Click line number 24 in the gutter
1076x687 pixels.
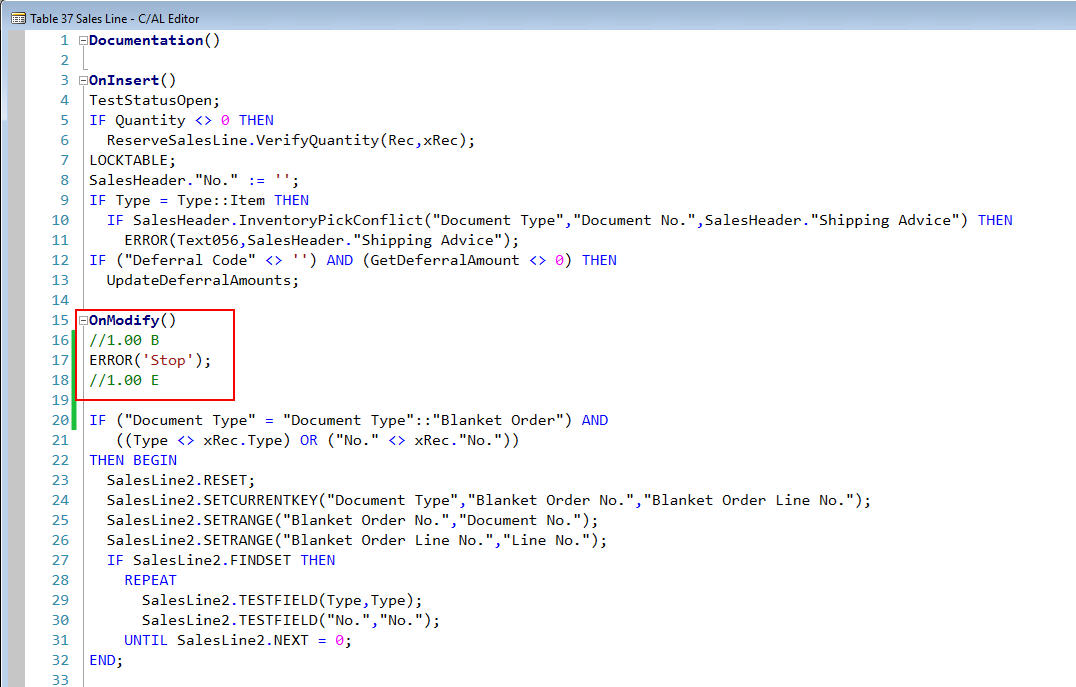[x=60, y=500]
